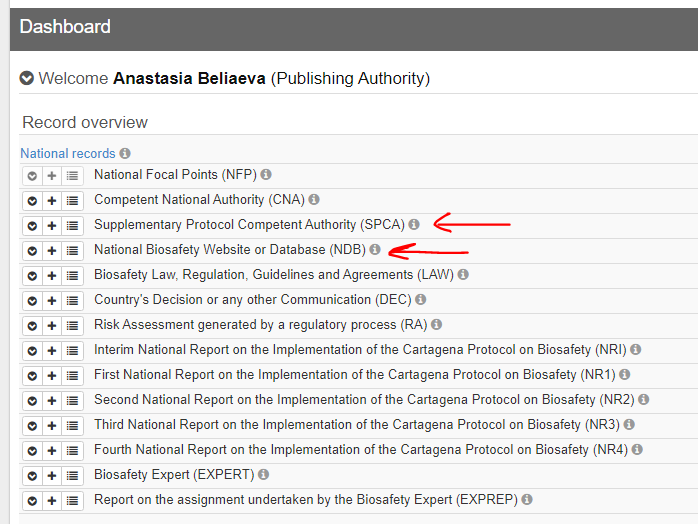
Task: Add a Fourth National Report record
Action: (x=52, y=450)
